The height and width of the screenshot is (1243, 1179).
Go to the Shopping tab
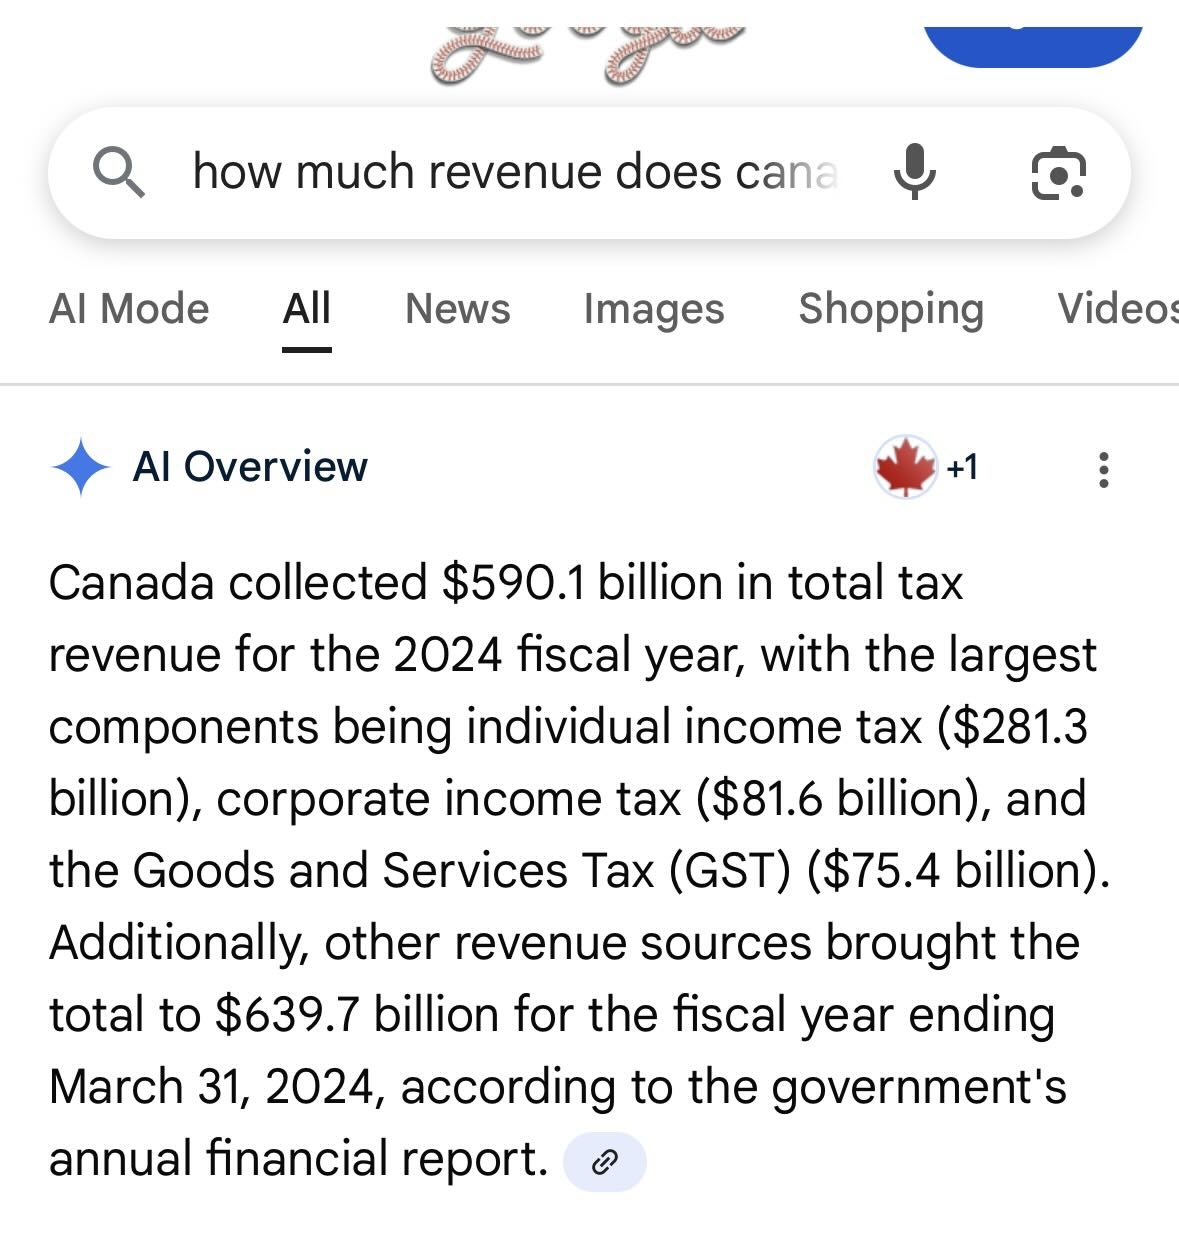tap(890, 309)
